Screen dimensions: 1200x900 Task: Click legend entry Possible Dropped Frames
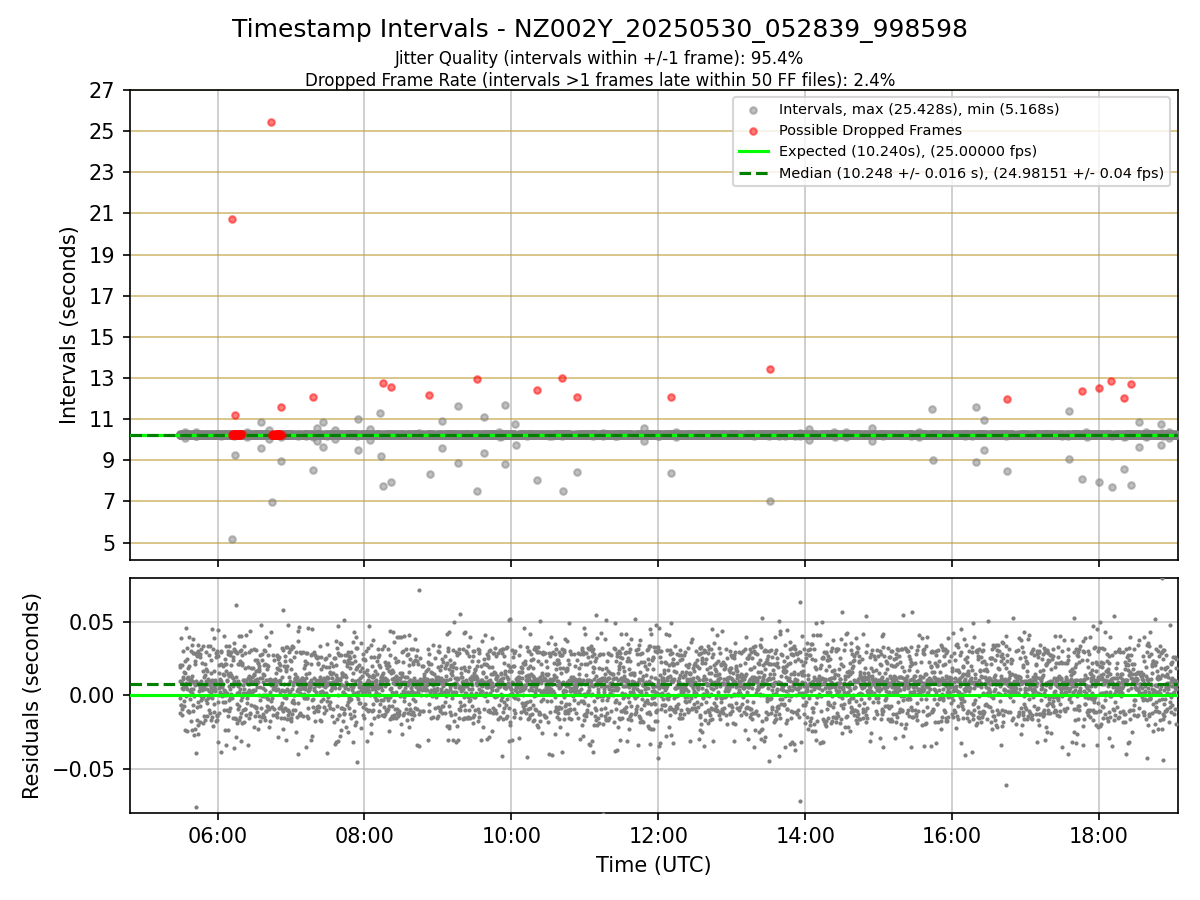click(870, 130)
